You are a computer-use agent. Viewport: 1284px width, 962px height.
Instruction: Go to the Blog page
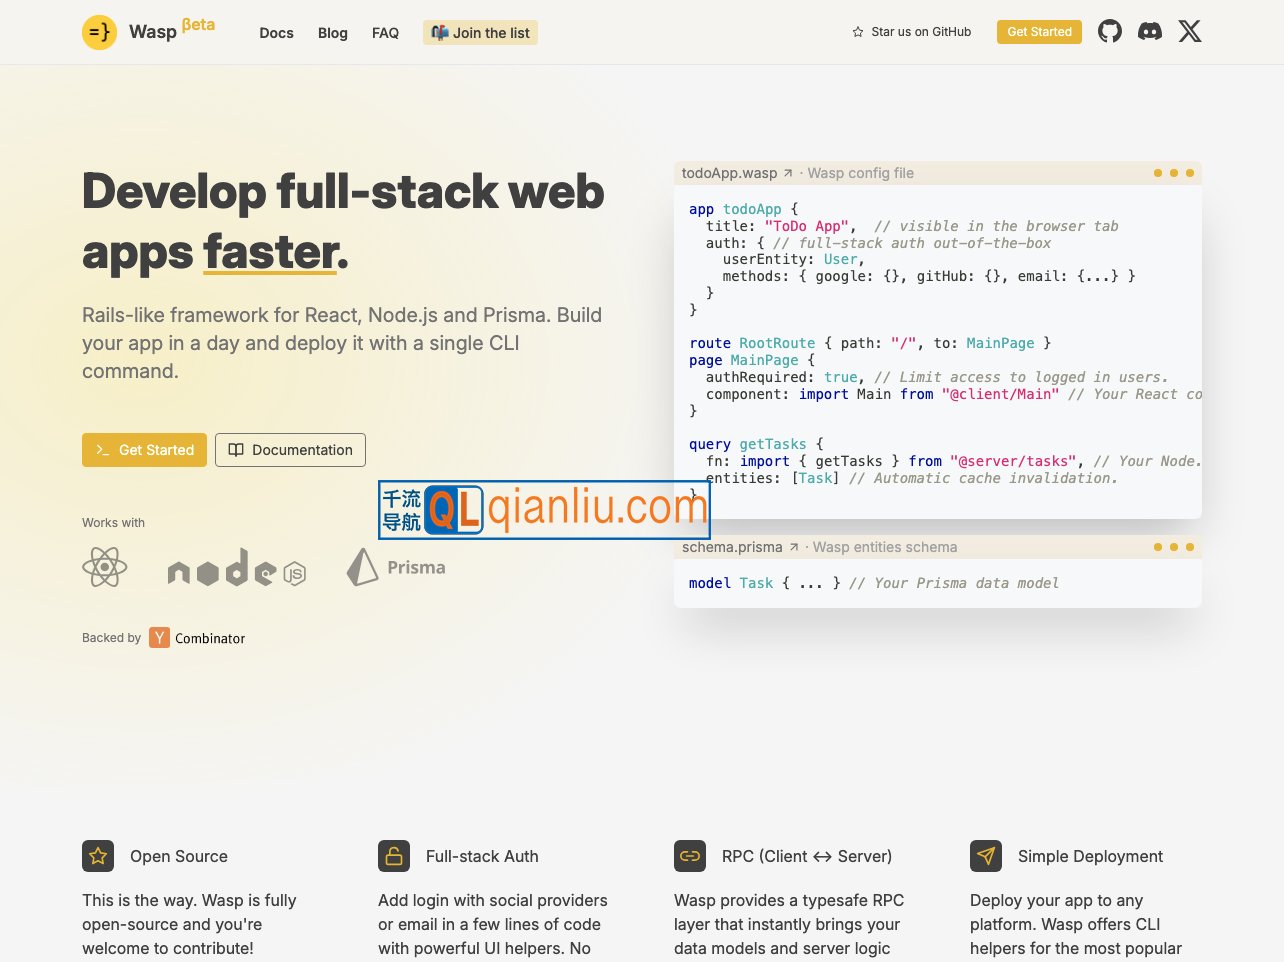pos(333,33)
